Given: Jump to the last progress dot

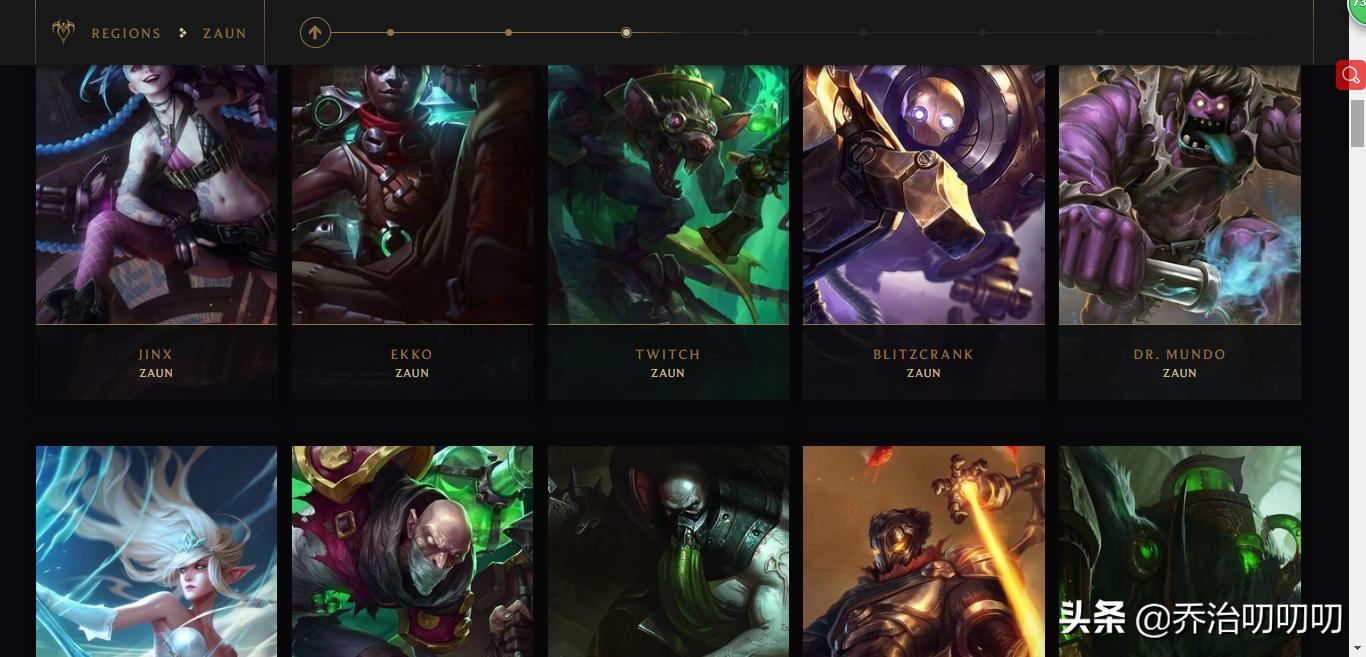Looking at the screenshot, I should pyautogui.click(x=1218, y=33).
